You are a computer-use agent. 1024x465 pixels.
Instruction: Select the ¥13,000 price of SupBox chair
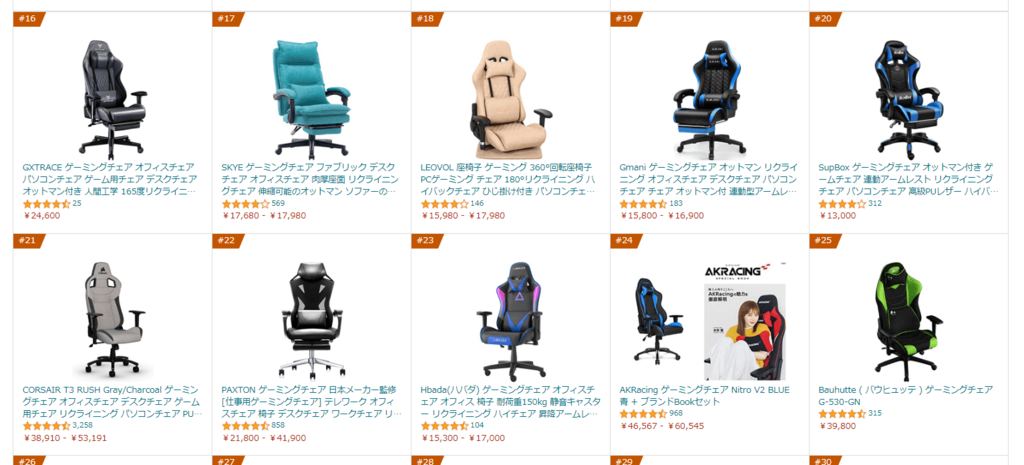tap(837, 216)
